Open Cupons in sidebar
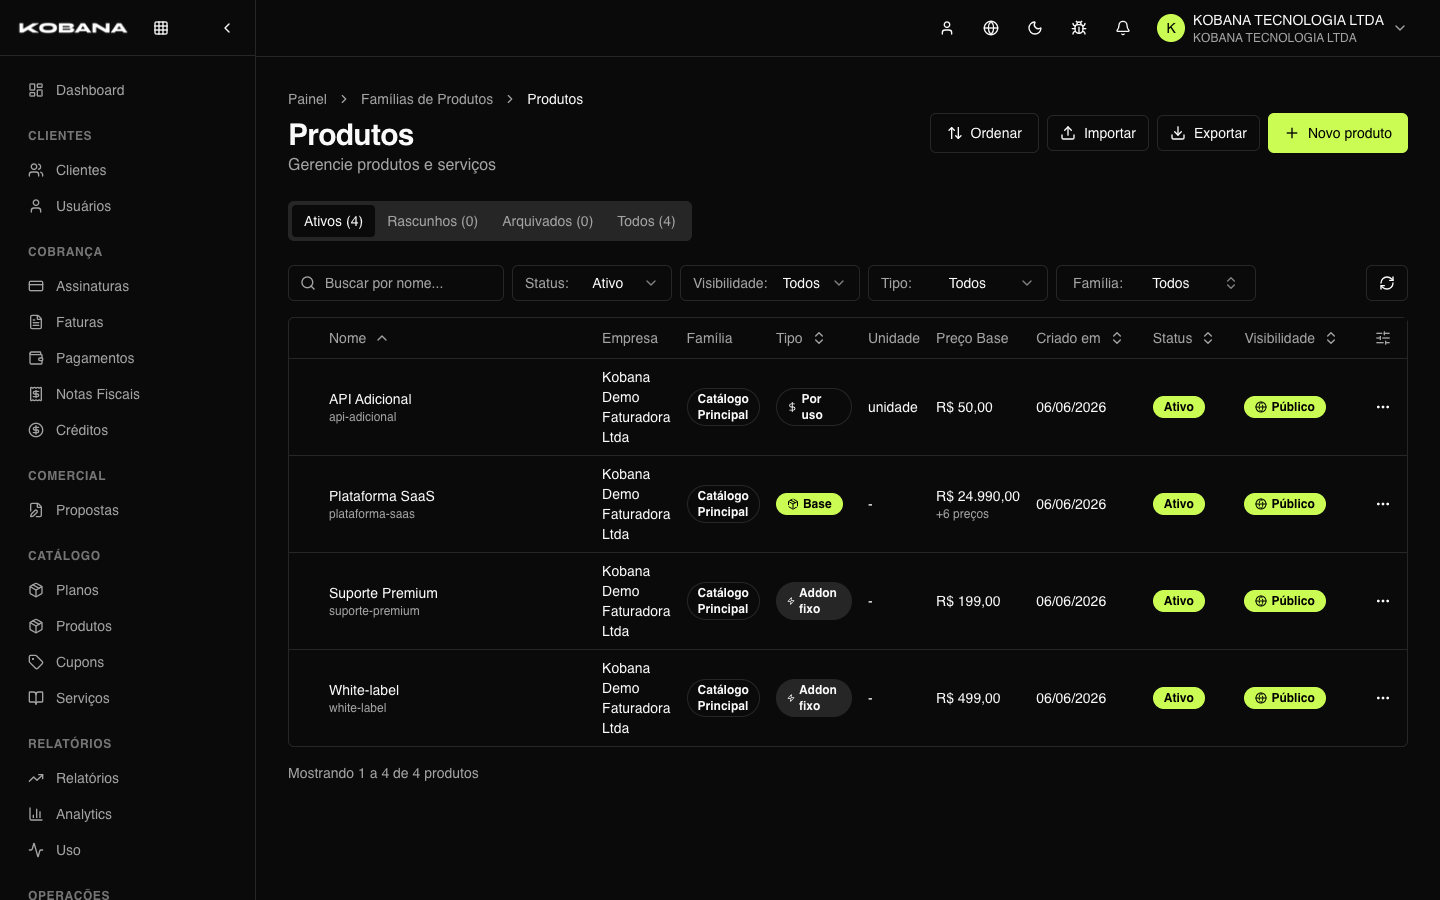Screen dimensions: 1440x900 coord(128,662)
